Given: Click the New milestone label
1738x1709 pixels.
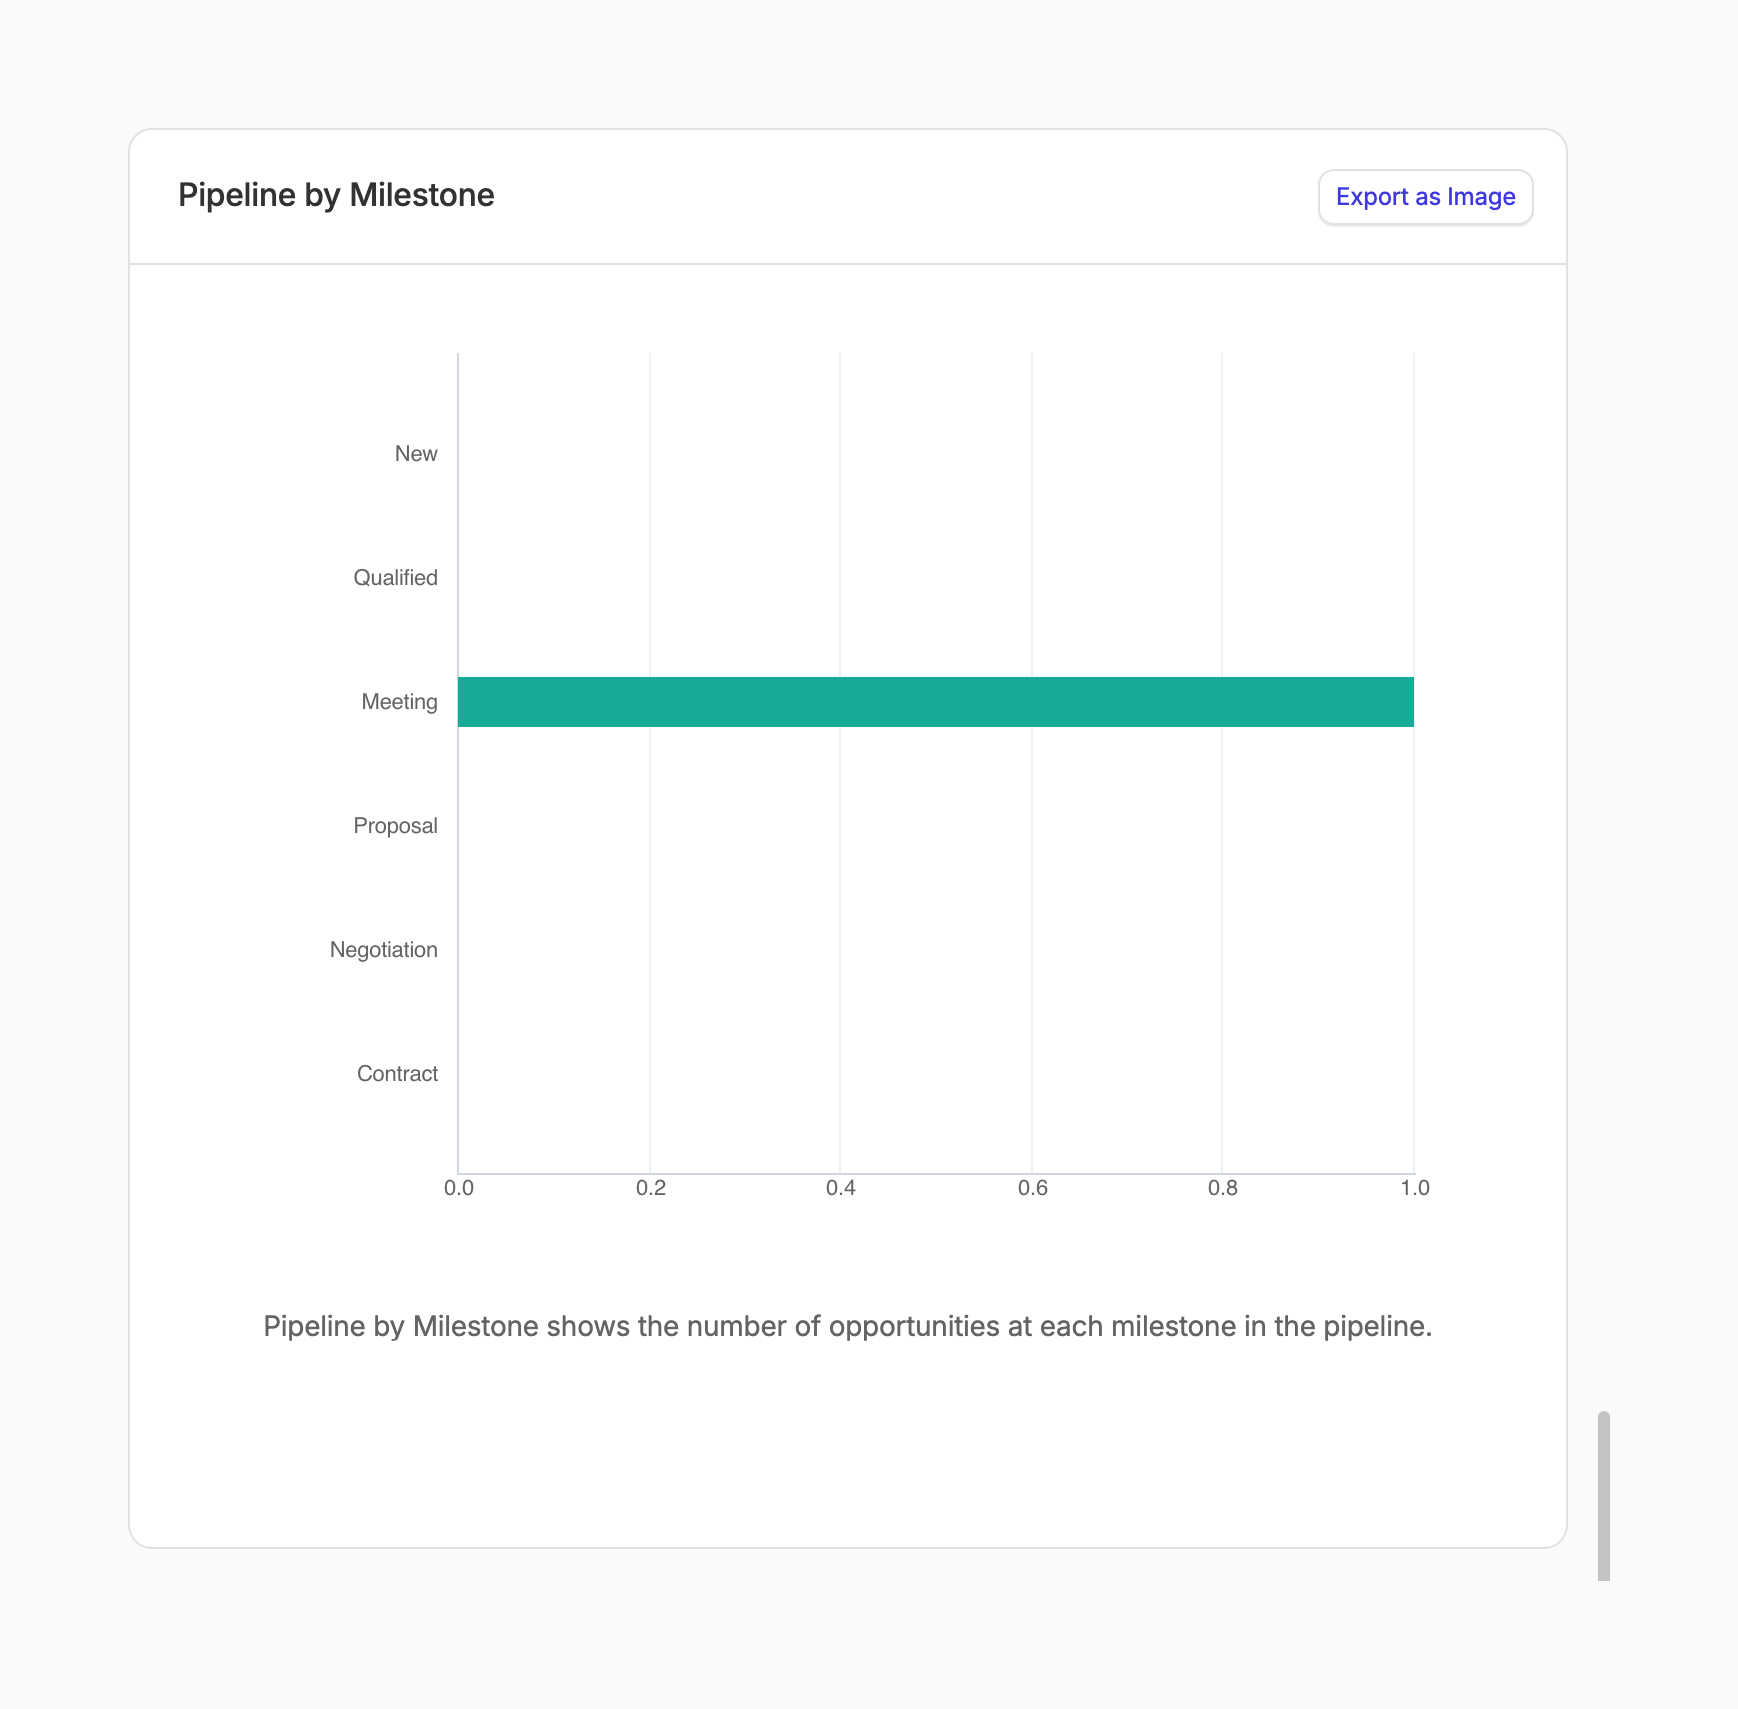Looking at the screenshot, I should (415, 453).
